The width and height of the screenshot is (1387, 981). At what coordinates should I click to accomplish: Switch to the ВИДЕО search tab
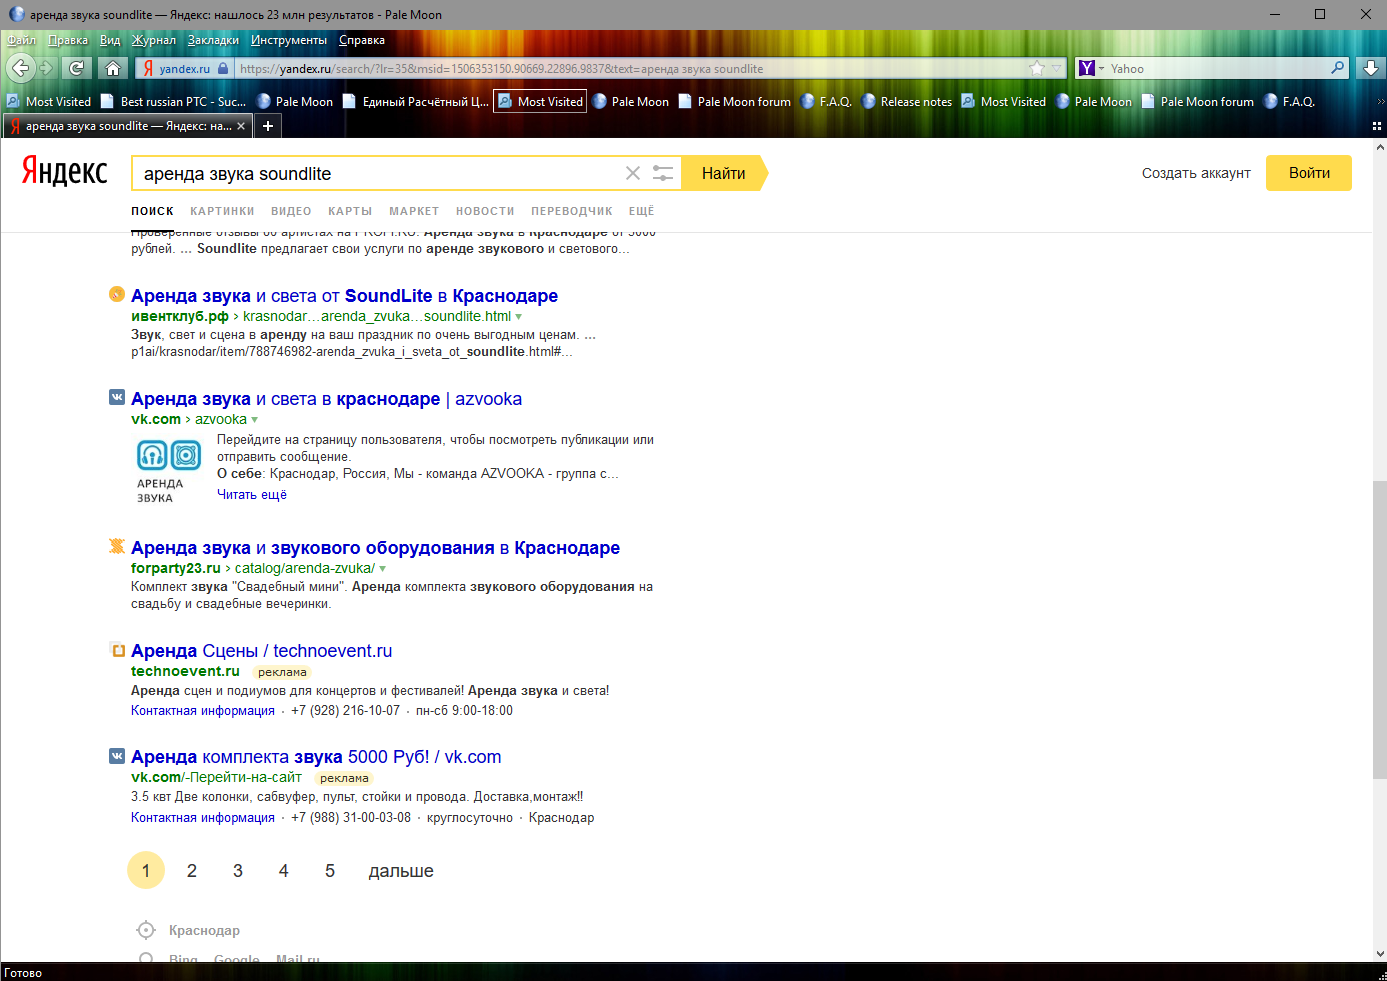(x=291, y=211)
